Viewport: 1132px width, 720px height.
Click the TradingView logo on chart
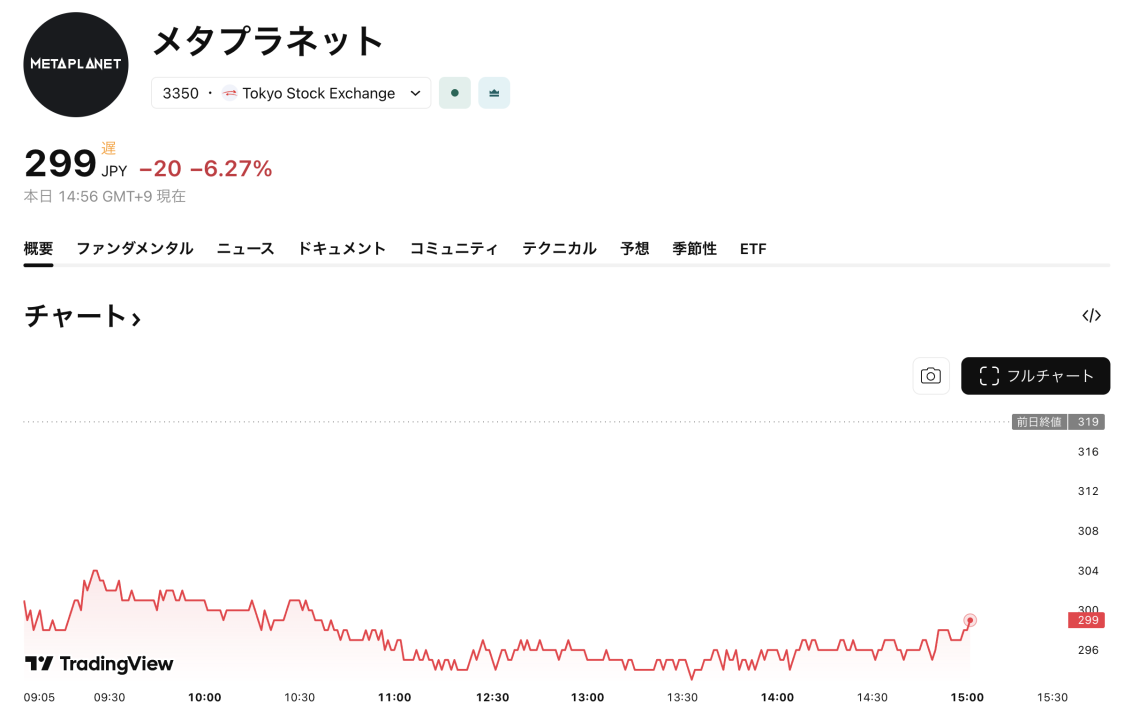[99, 664]
